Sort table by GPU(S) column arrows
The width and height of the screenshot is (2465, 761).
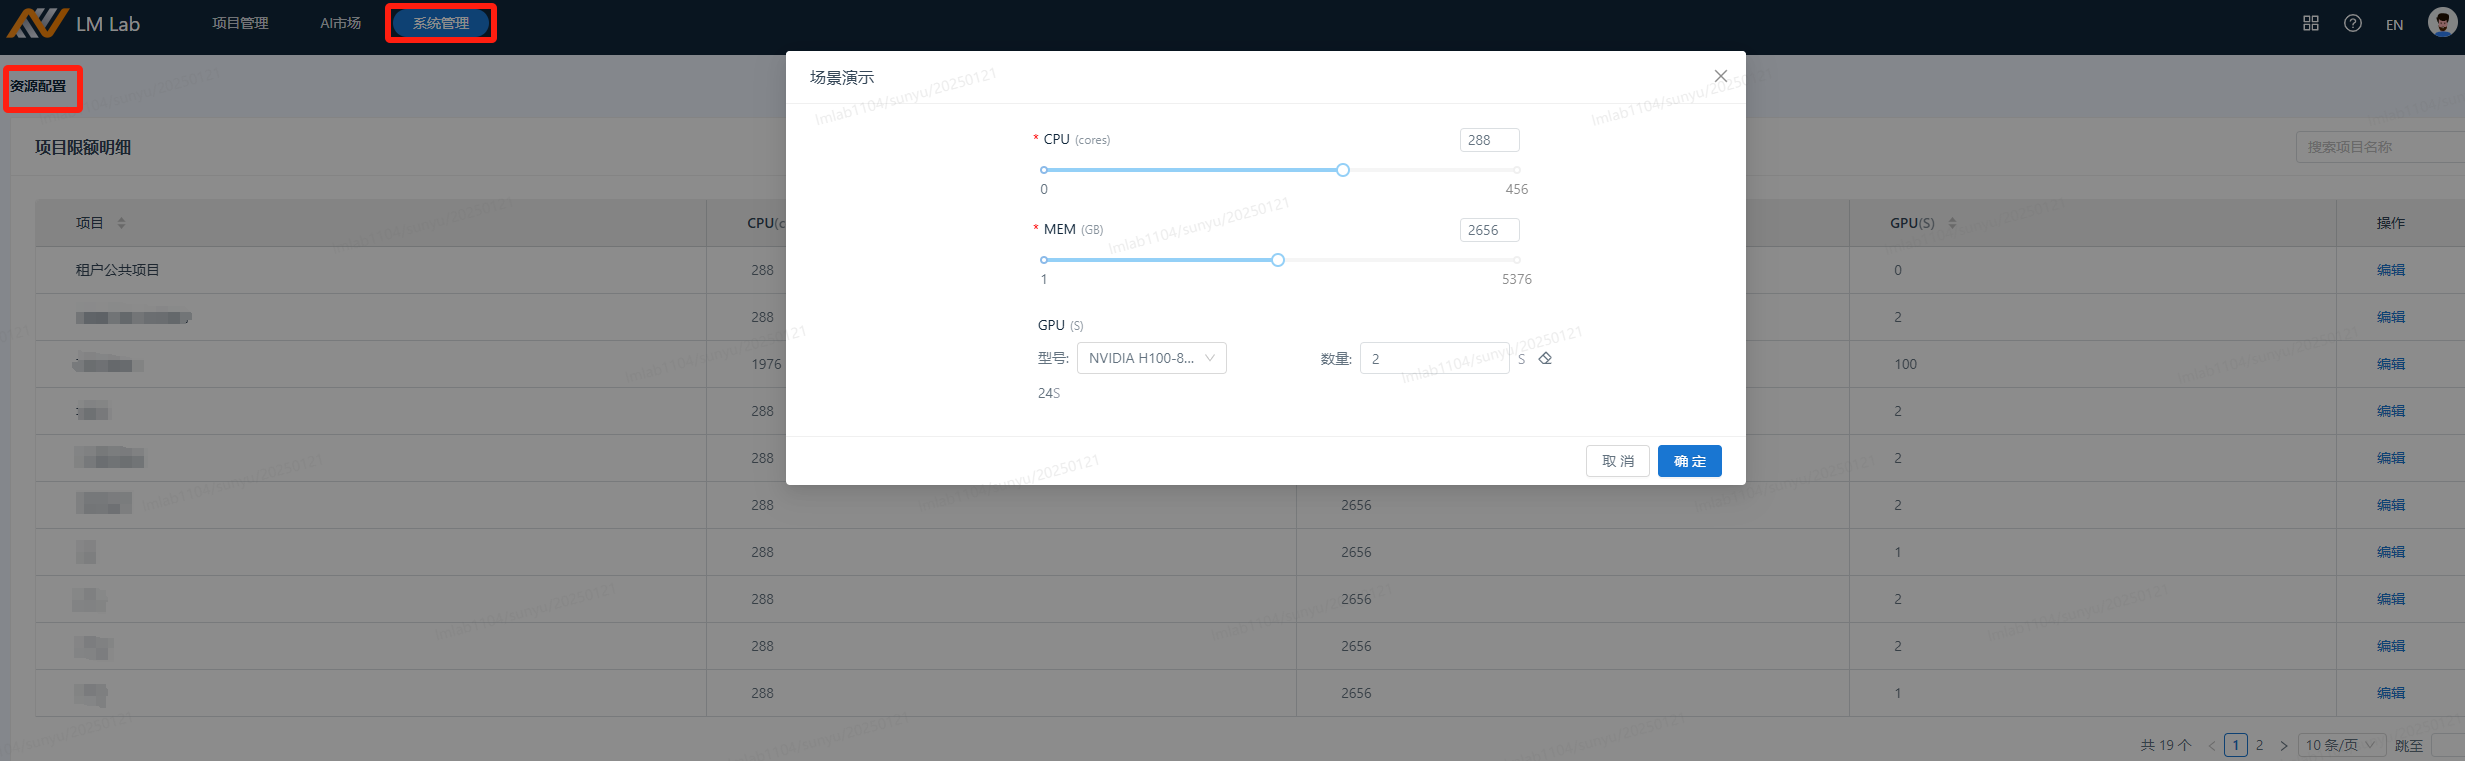1952,223
